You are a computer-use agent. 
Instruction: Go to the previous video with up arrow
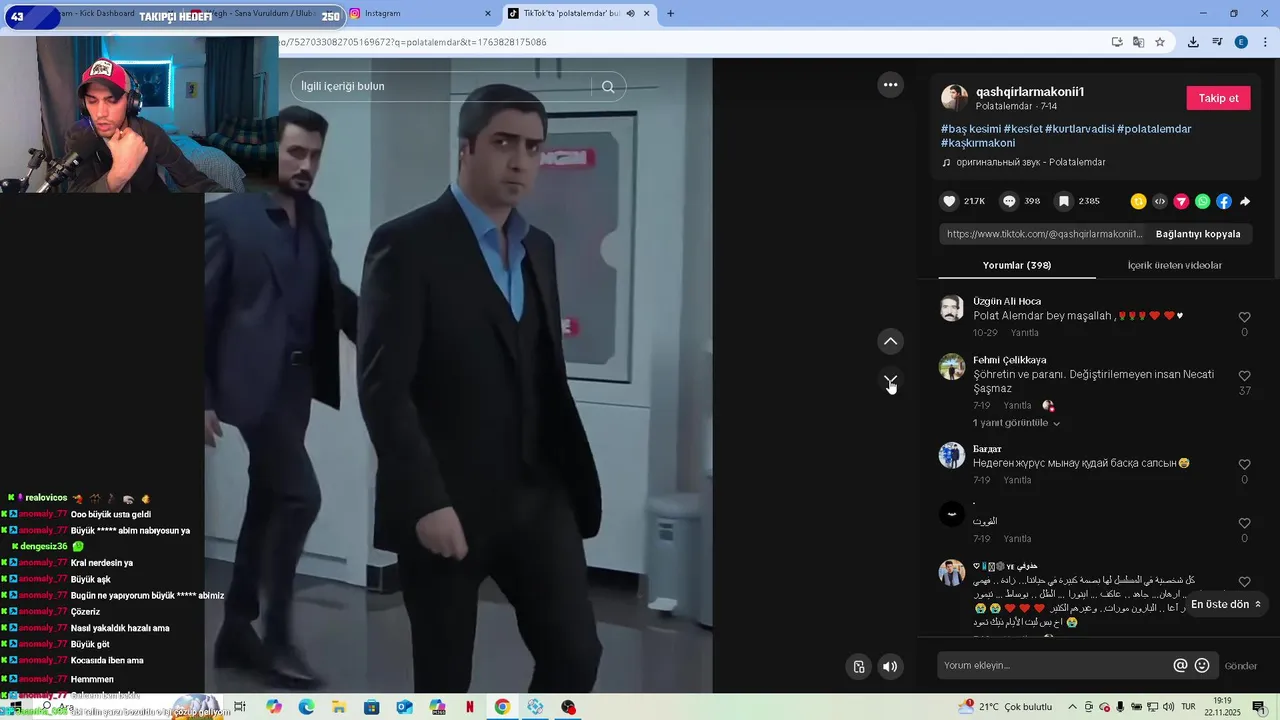pyautogui.click(x=890, y=341)
